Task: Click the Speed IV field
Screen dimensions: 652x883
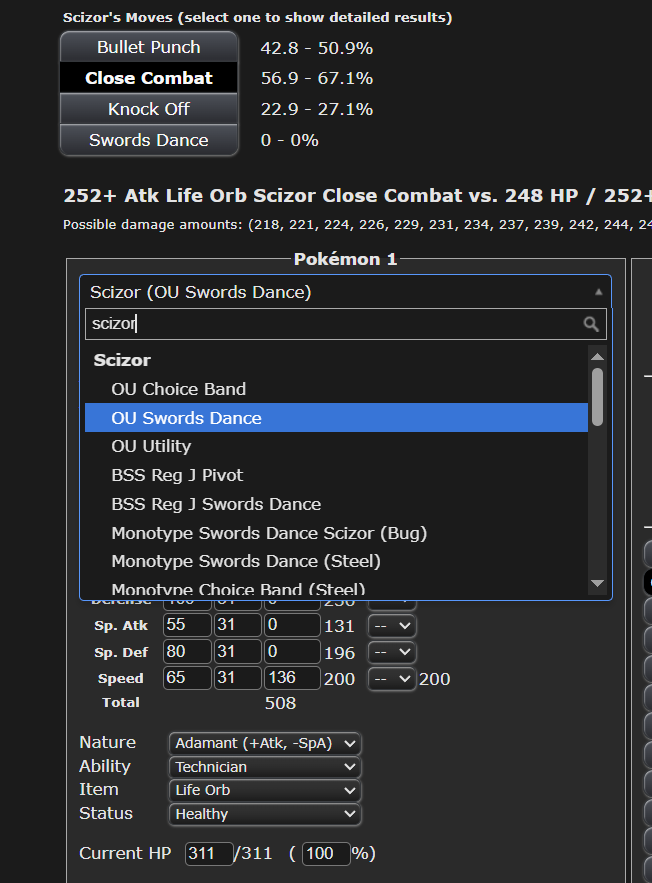Action: coord(238,678)
